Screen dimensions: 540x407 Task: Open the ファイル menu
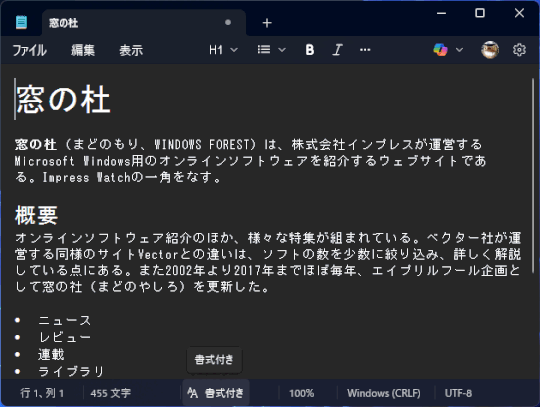pyautogui.click(x=29, y=50)
